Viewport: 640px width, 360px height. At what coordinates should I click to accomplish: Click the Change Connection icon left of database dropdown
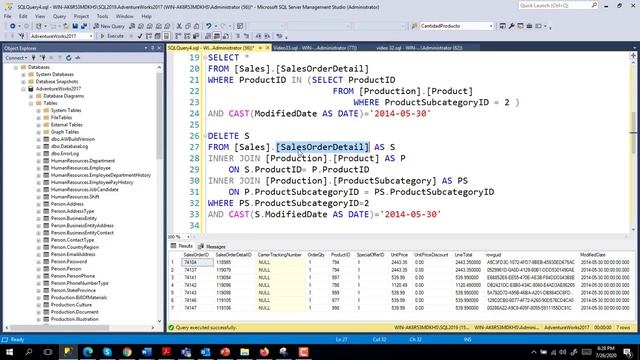point(22,36)
